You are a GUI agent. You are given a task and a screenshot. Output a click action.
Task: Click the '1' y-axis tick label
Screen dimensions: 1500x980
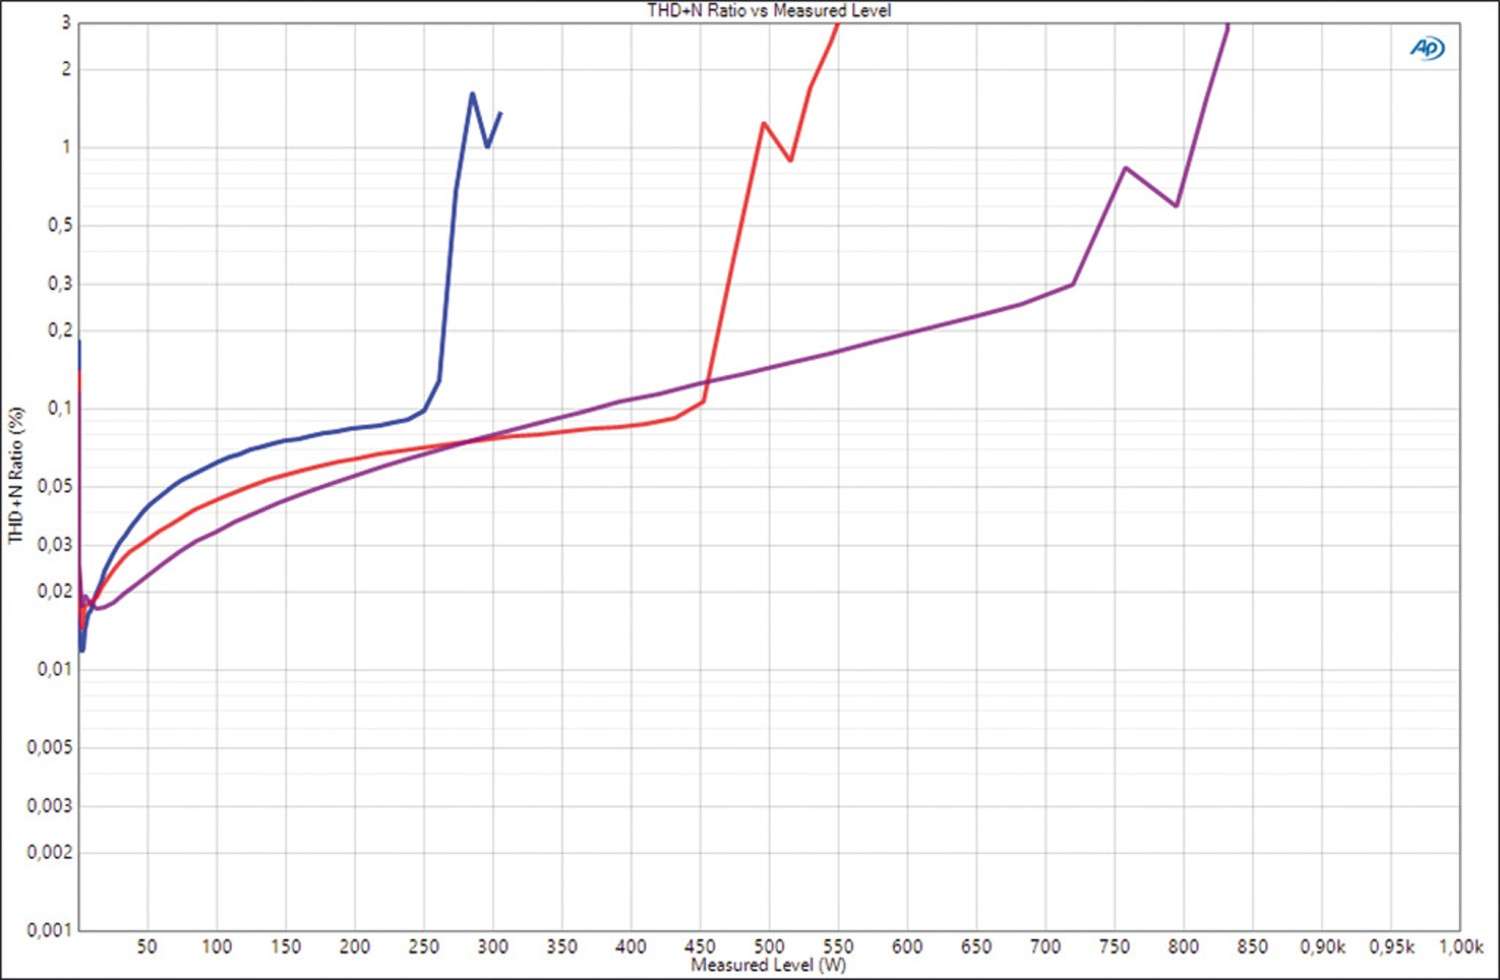(67, 147)
